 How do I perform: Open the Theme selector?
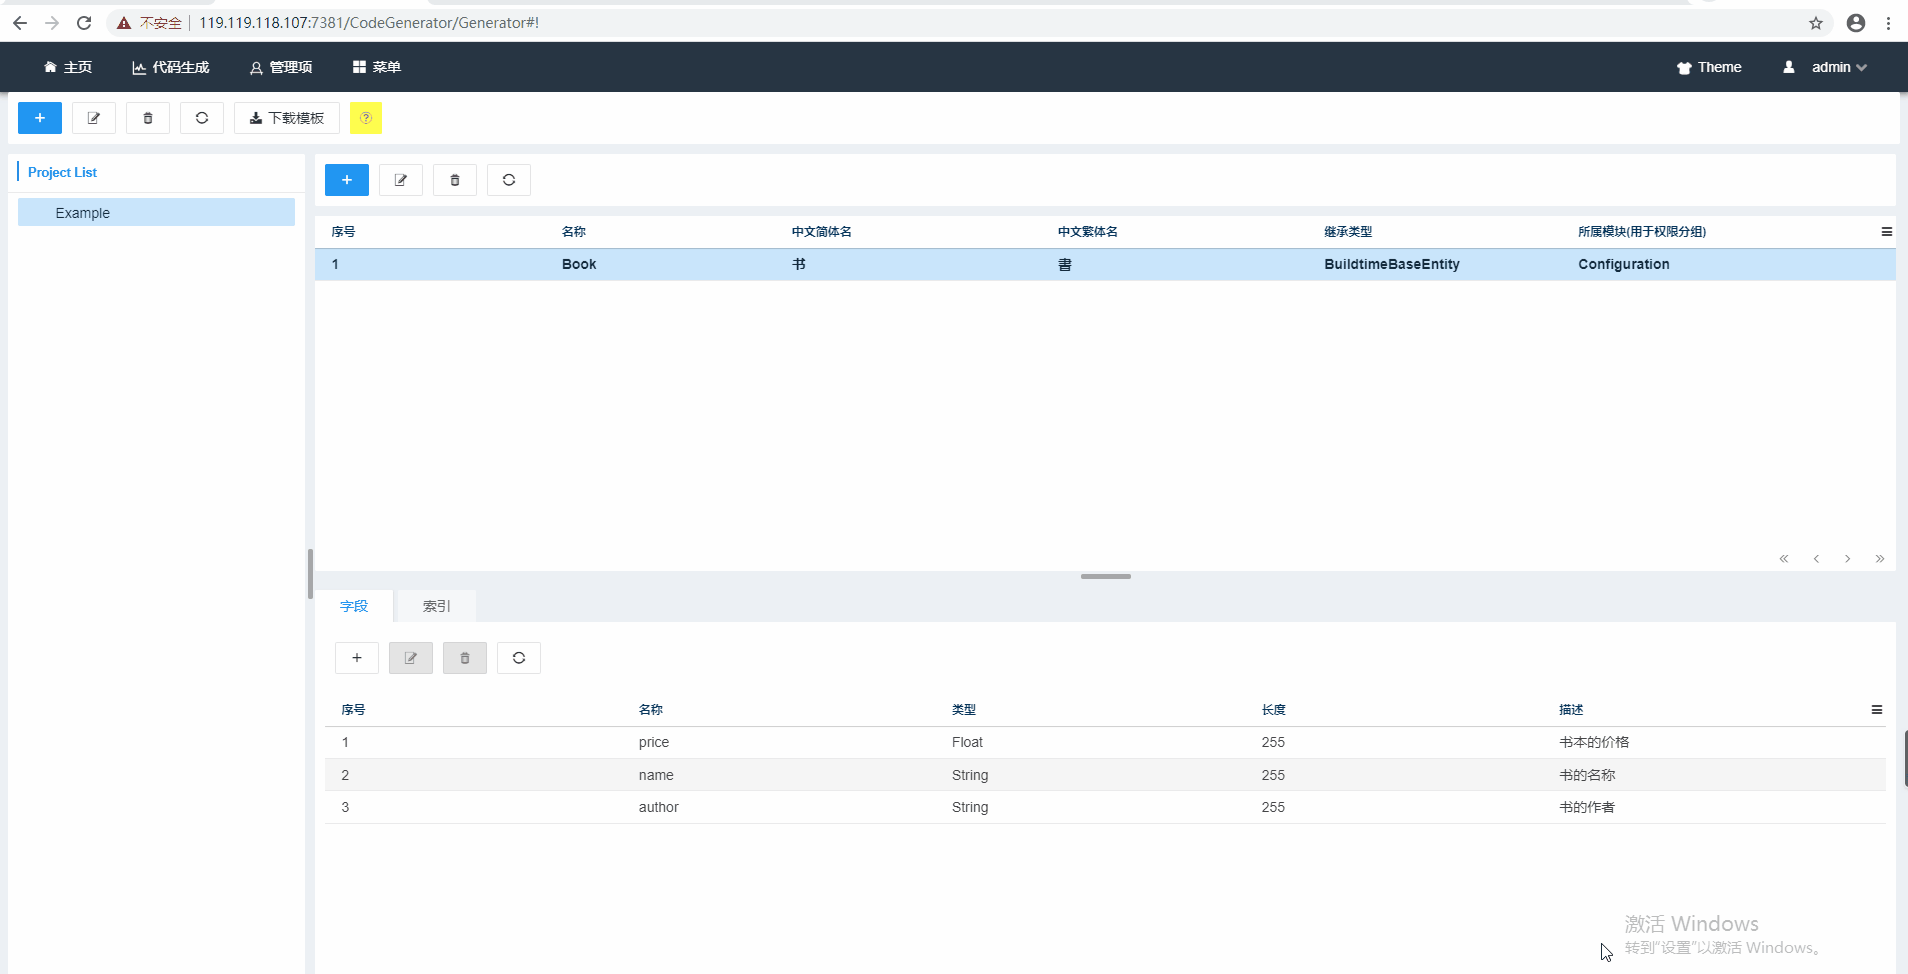point(1709,67)
